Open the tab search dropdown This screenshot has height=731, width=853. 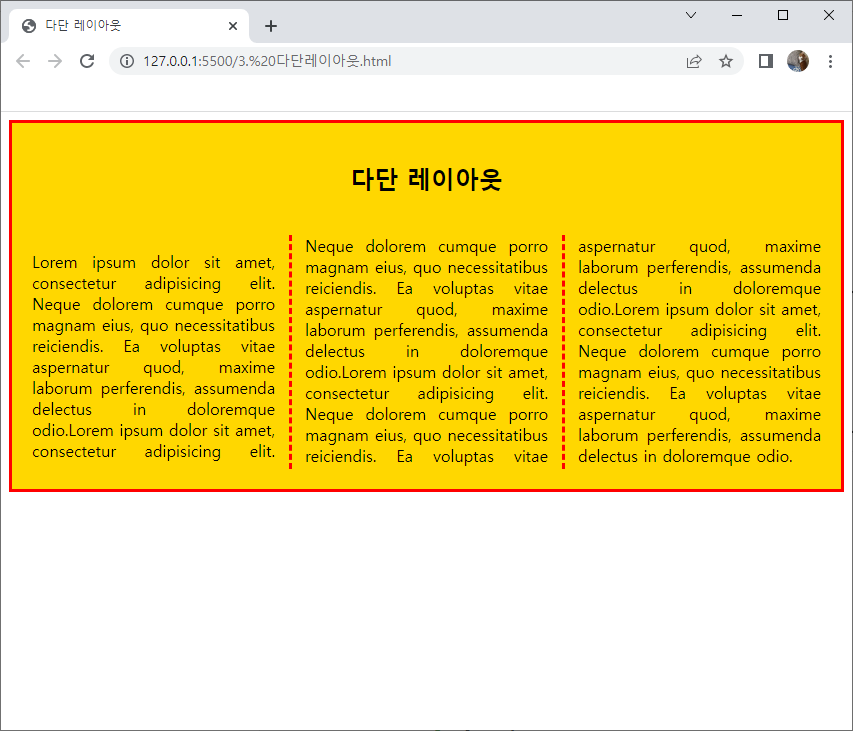pos(691,15)
